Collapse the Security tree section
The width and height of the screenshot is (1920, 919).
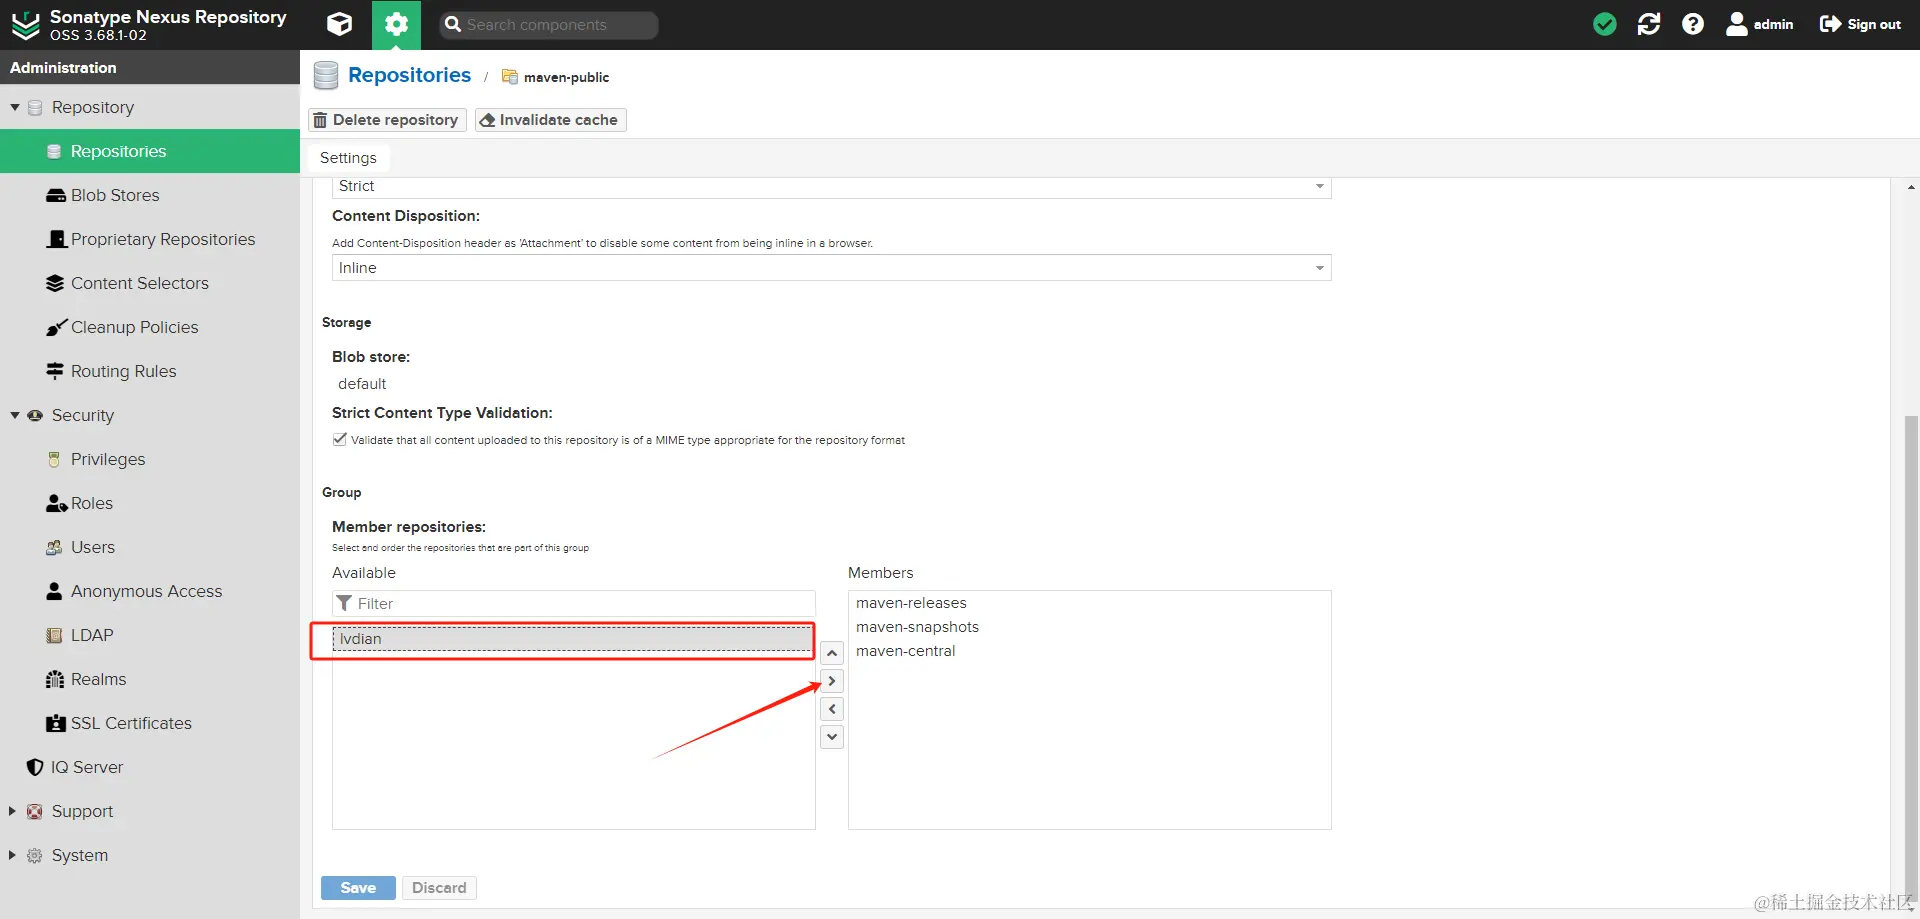tap(15, 415)
